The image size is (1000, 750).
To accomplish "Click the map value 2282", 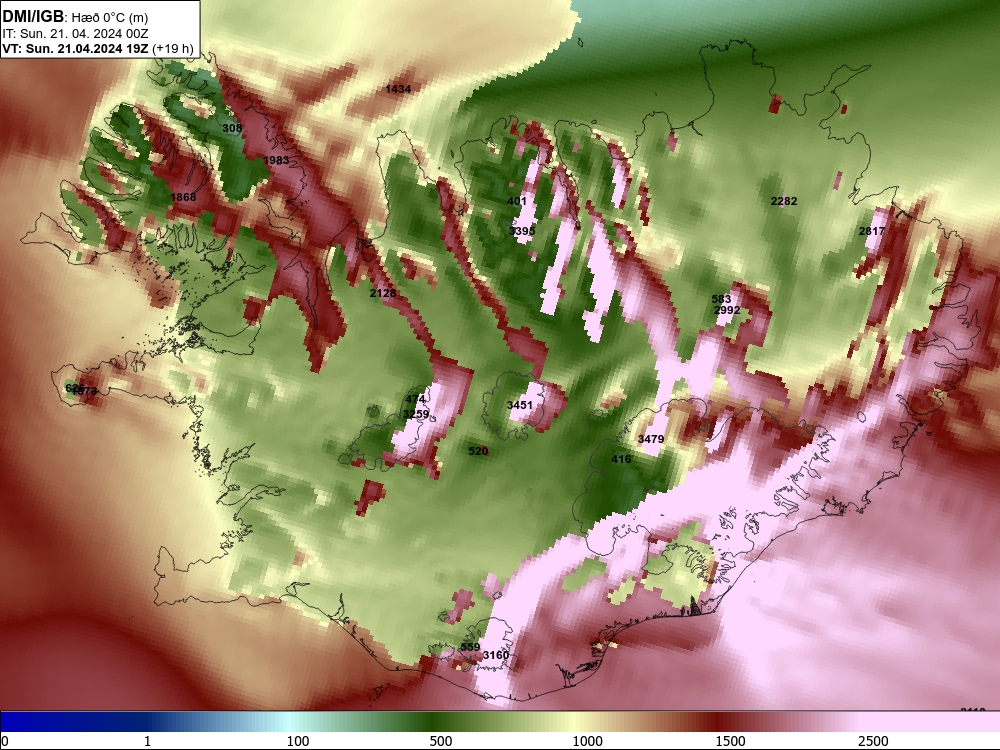I will click(784, 201).
